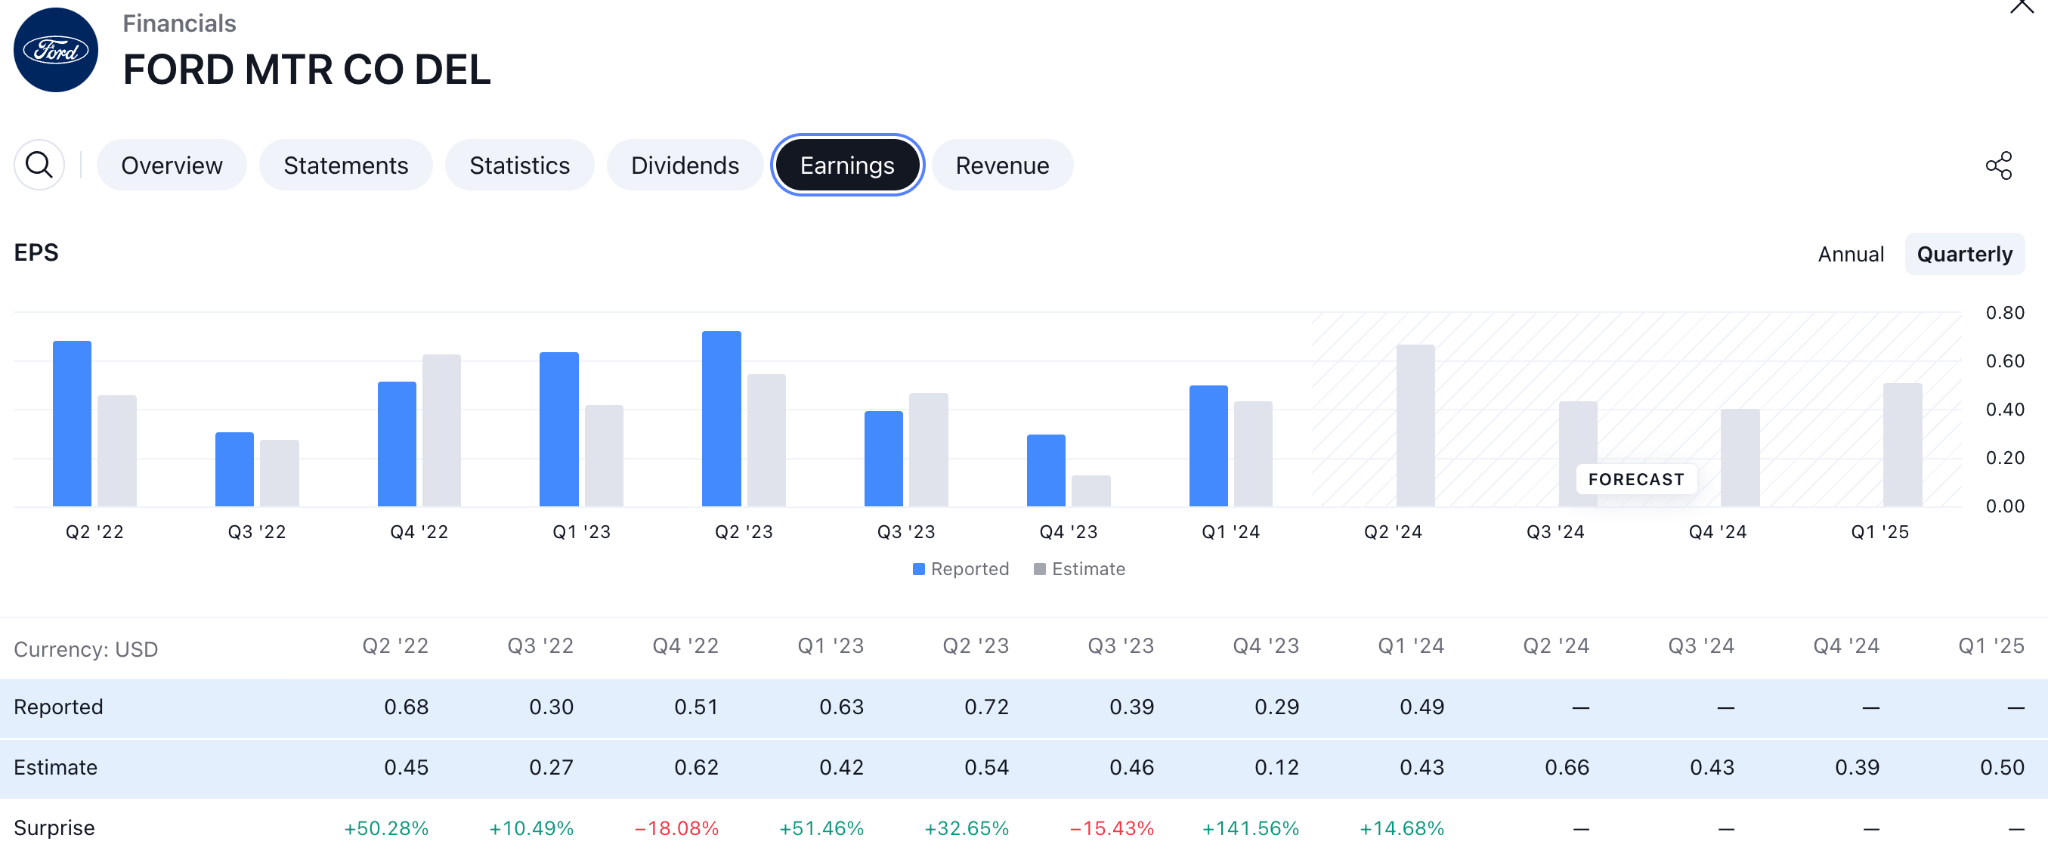Click reported value 0.72
This screenshot has width=2048, height=857.
[x=986, y=707]
